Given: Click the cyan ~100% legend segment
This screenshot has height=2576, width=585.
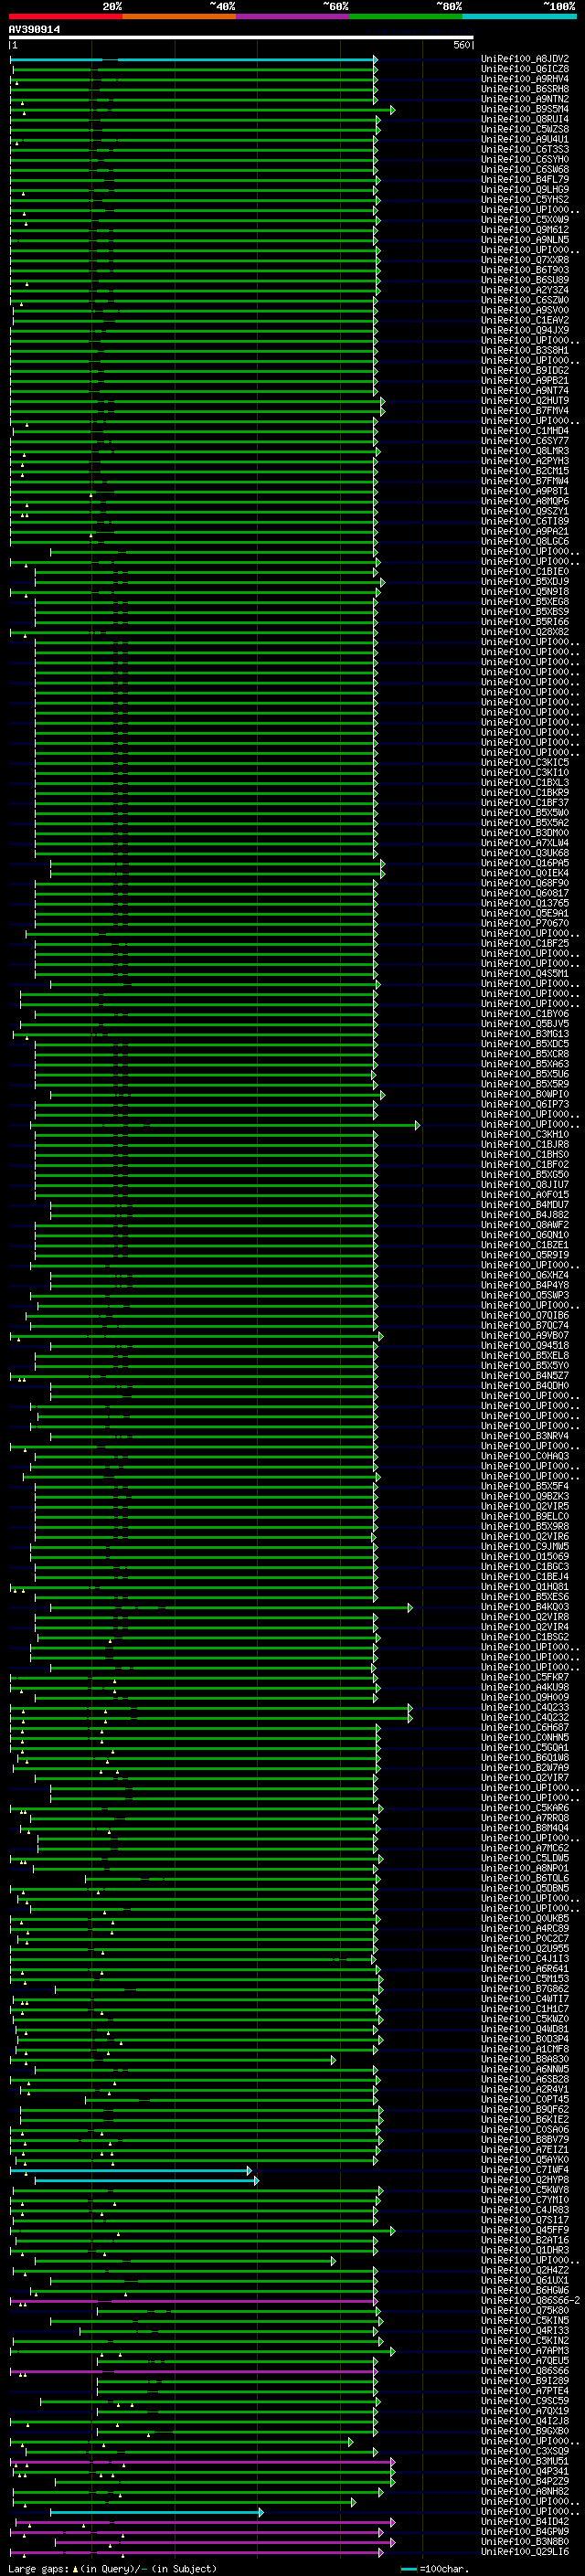Looking at the screenshot, I should (519, 16).
